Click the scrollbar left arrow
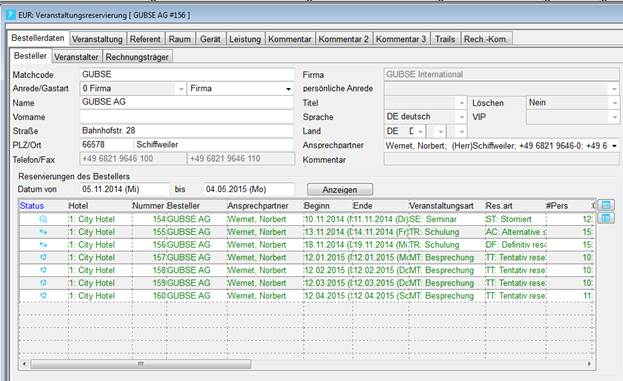Screen dimensions: 623x381 [x=24, y=364]
